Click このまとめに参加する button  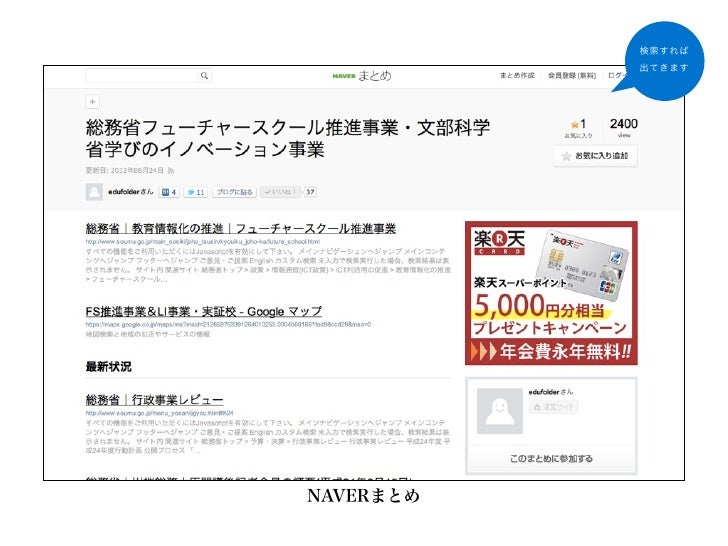[x=551, y=458]
